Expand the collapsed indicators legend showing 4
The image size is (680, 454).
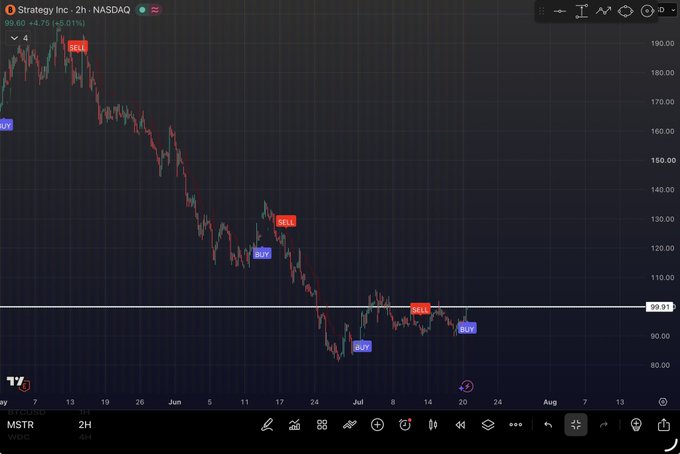[x=20, y=38]
